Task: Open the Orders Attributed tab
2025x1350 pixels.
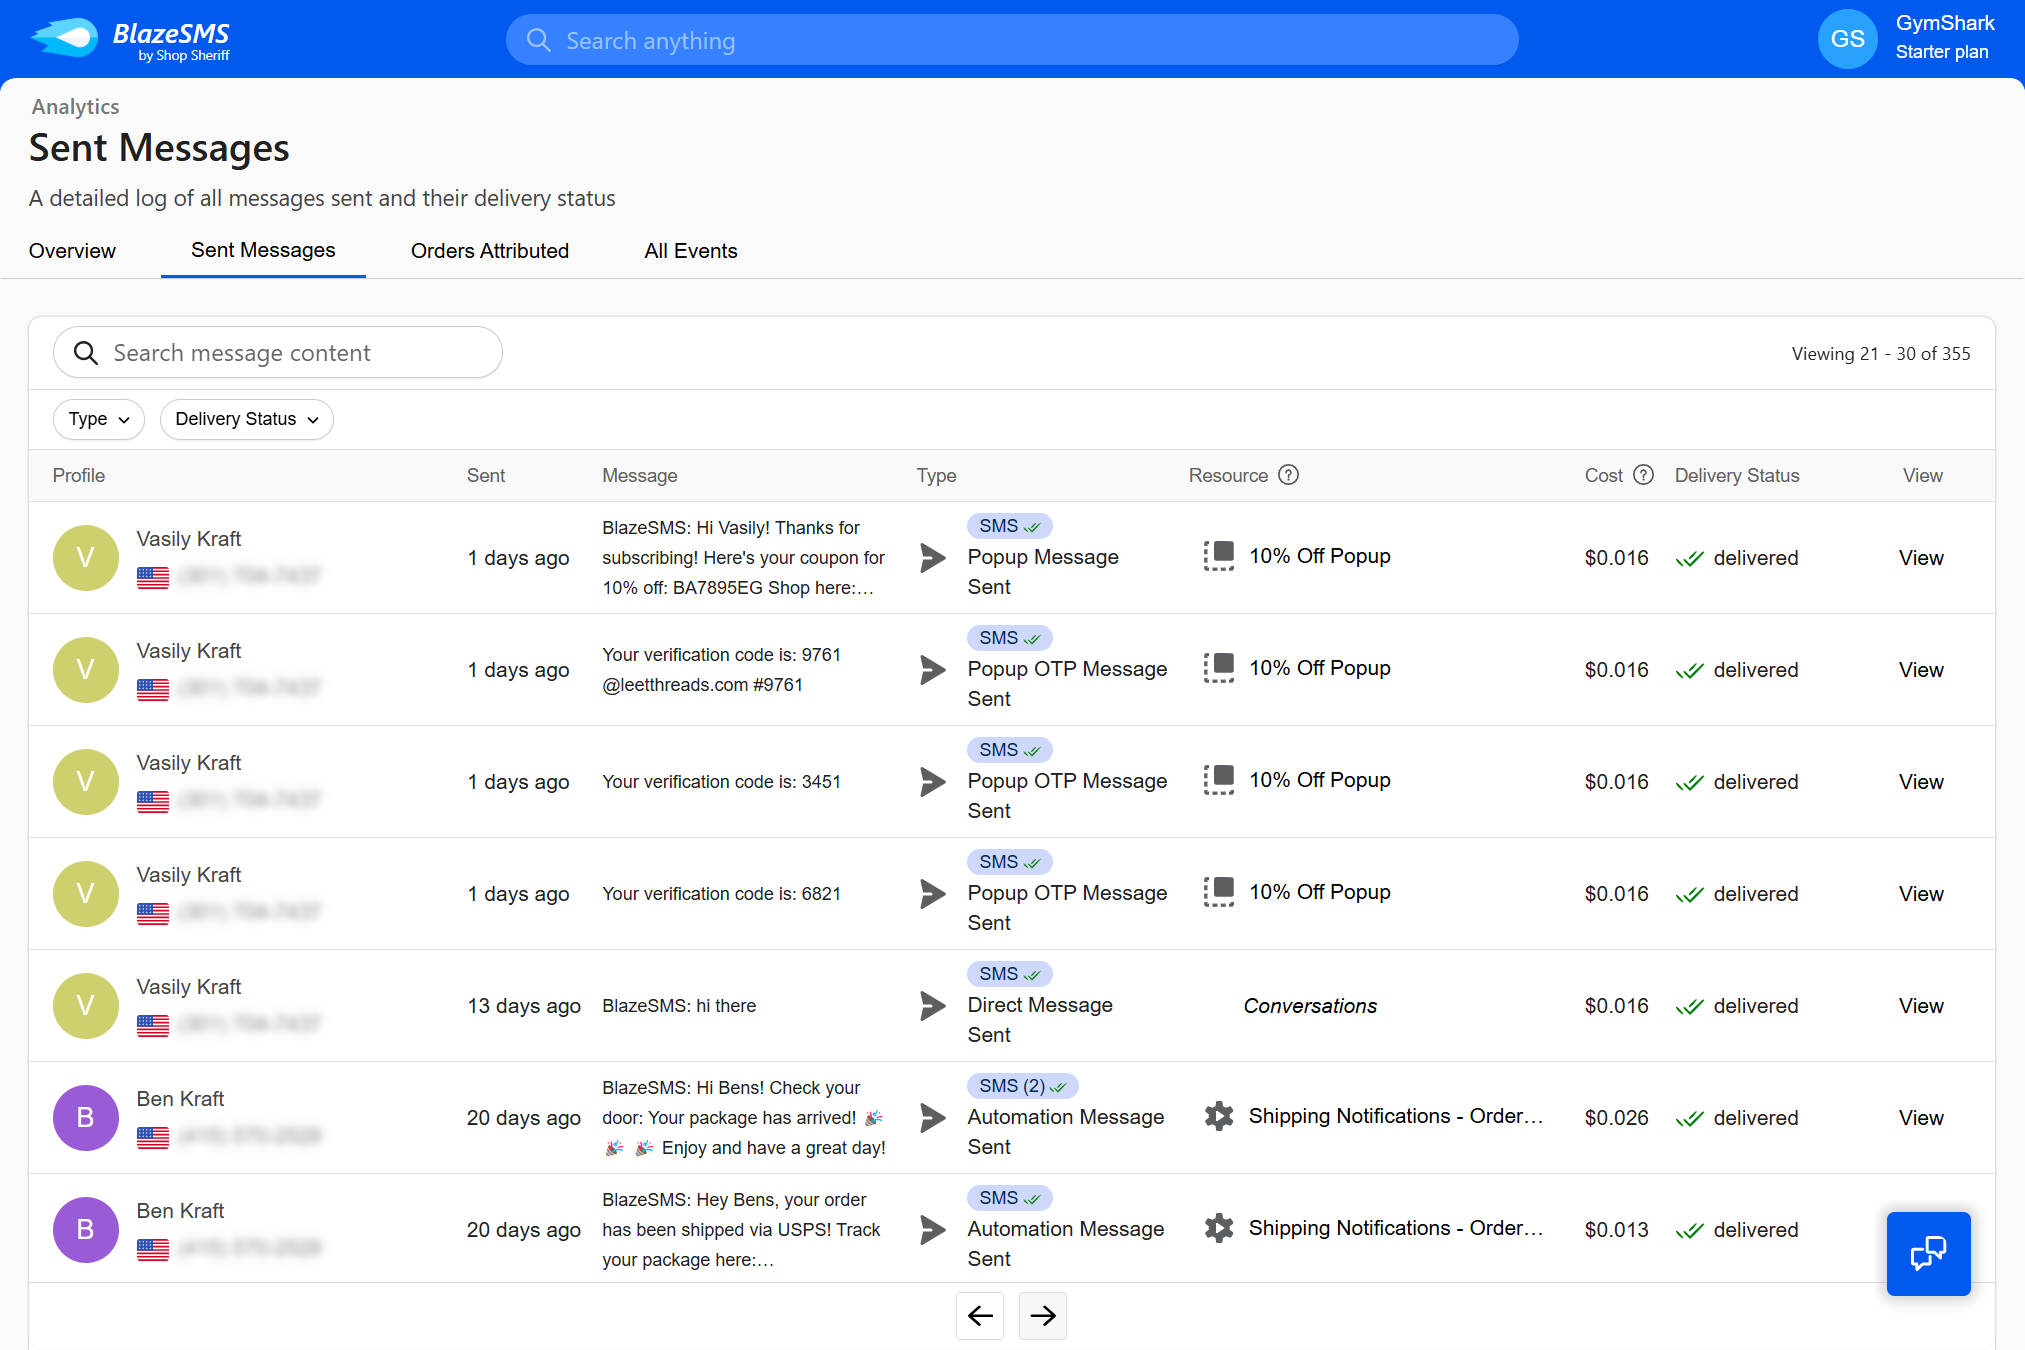Action: point(490,251)
